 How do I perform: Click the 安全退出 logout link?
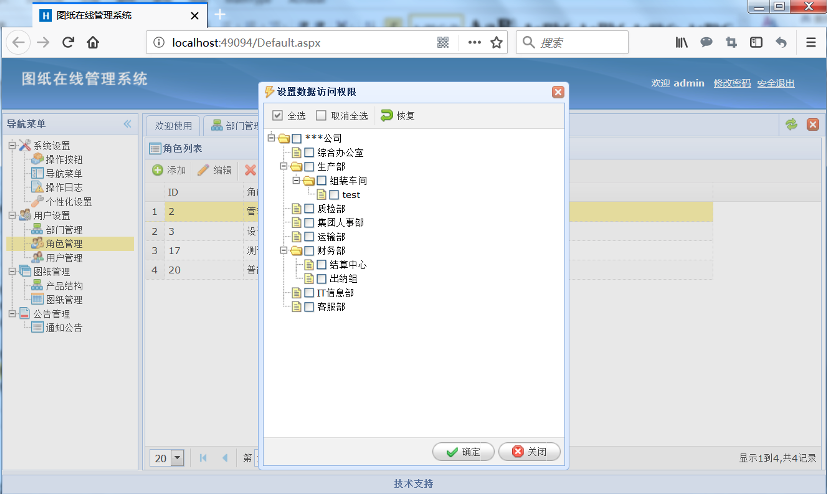[x=776, y=83]
